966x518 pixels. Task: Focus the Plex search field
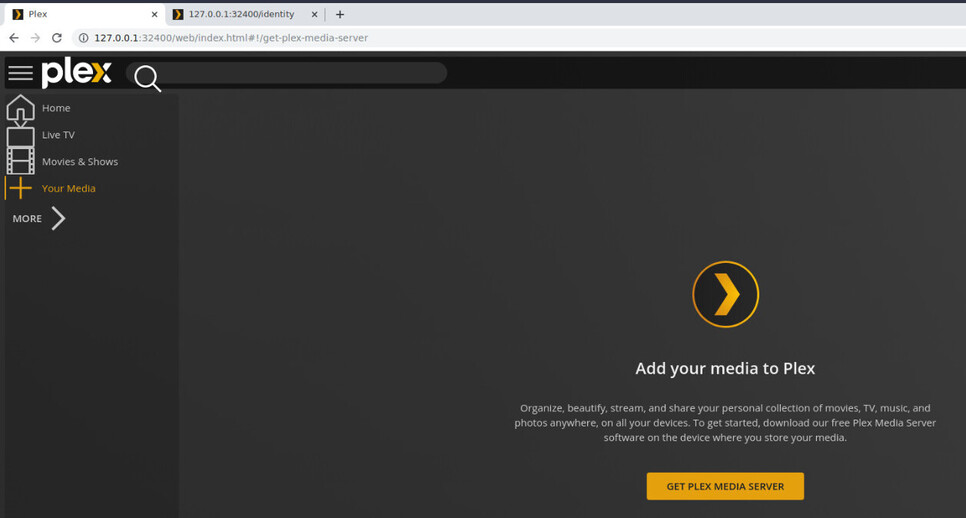[286, 73]
